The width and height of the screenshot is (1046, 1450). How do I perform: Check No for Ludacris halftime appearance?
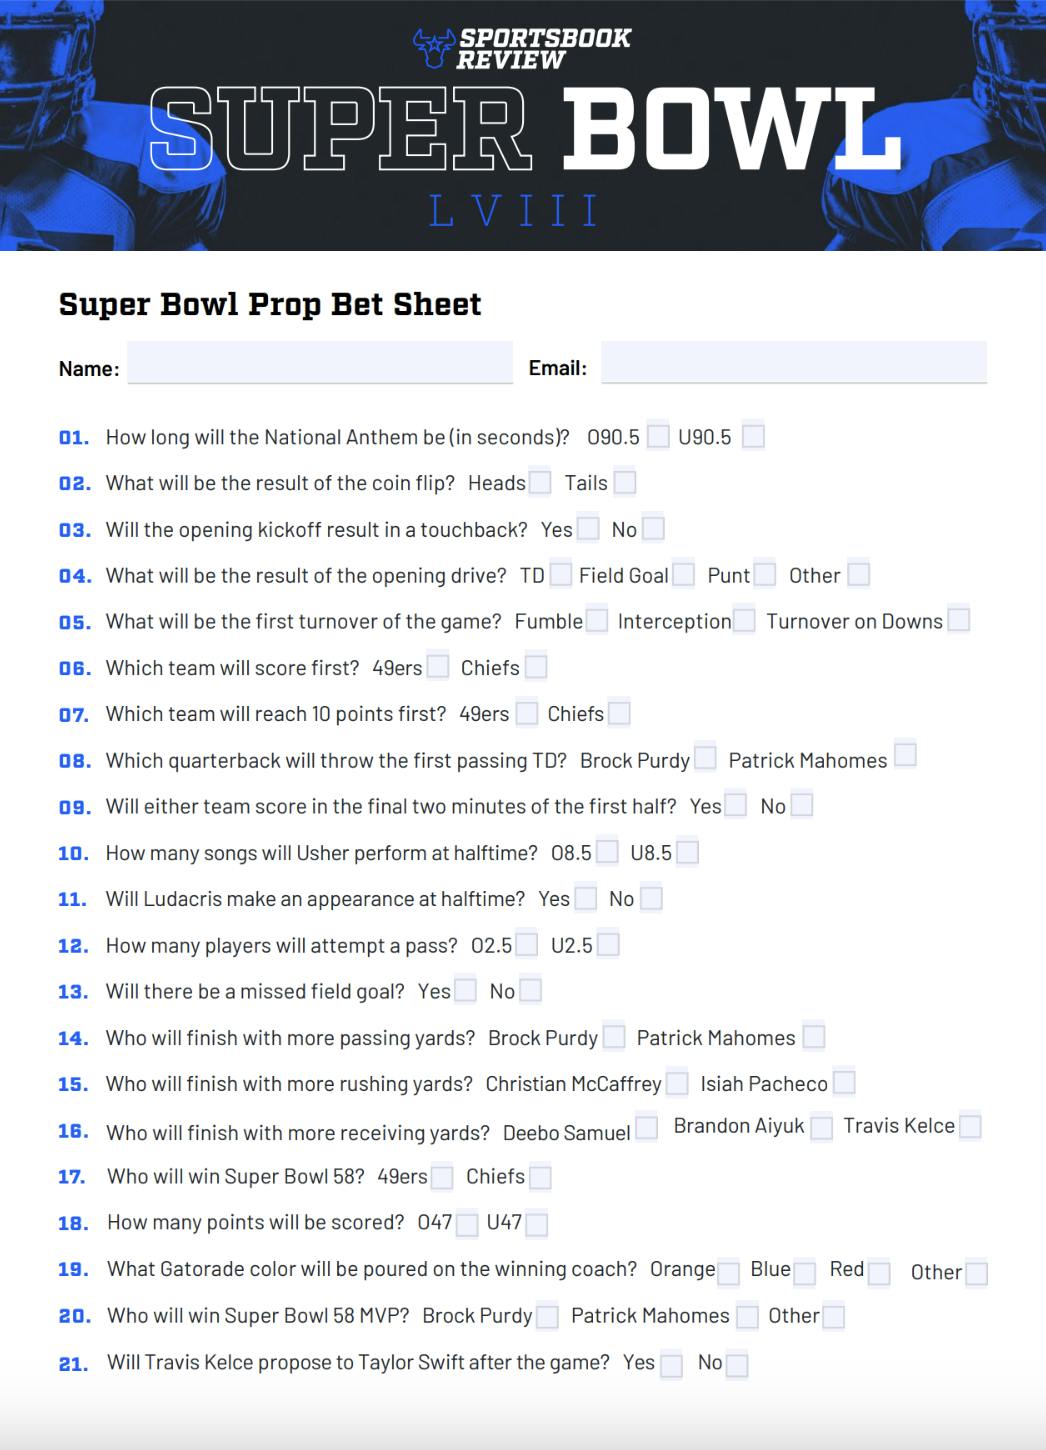pos(651,898)
